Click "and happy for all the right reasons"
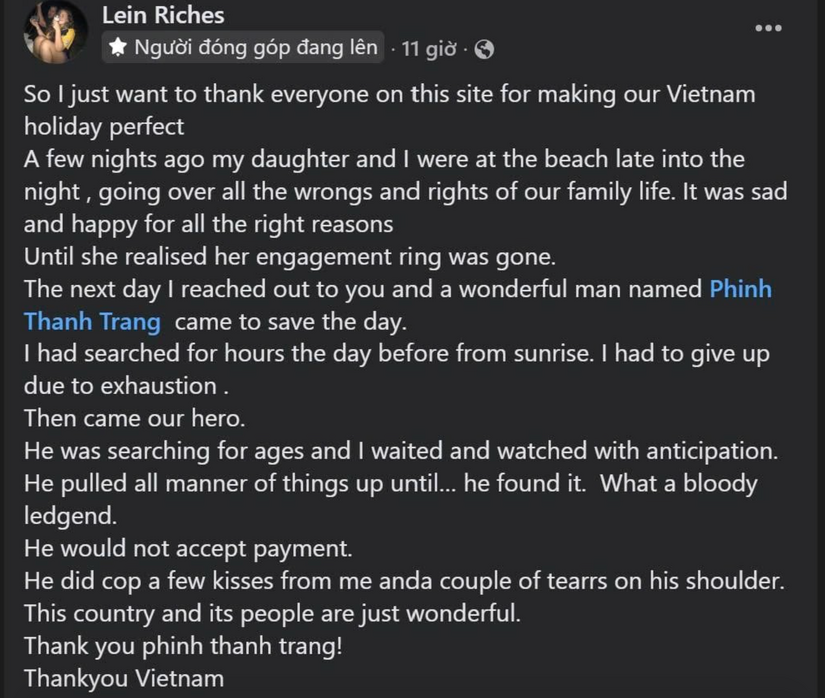Viewport: 825px width, 698px height. pyautogui.click(x=208, y=225)
